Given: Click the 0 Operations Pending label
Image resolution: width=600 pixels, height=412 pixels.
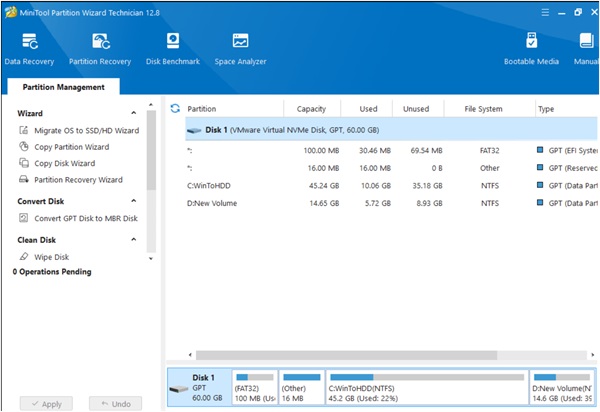Looking at the screenshot, I should [x=52, y=272].
